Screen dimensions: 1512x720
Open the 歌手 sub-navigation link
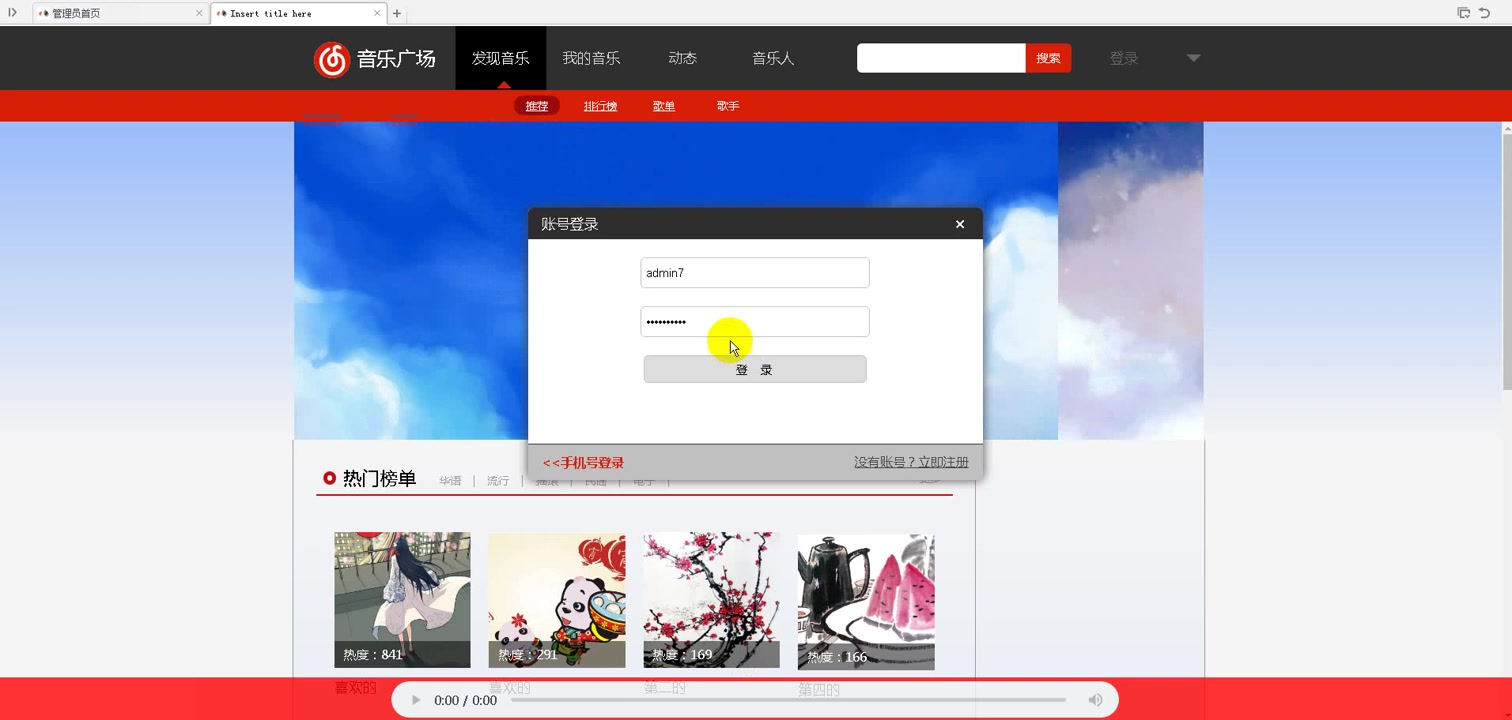(x=728, y=106)
